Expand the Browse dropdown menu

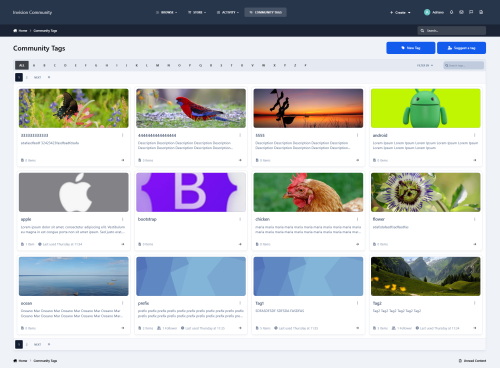tap(167, 12)
